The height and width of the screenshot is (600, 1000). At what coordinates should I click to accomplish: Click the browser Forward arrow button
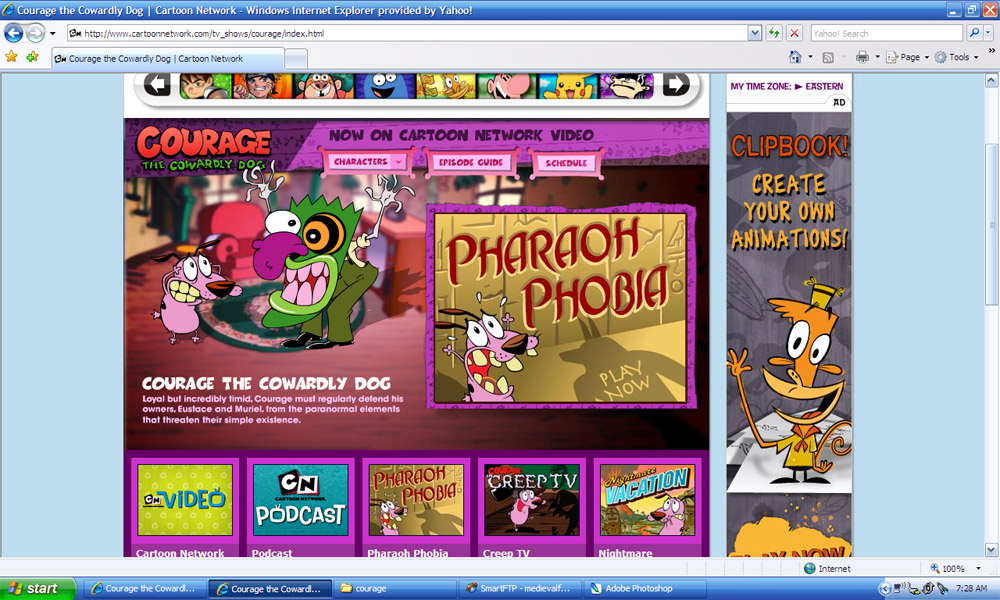click(x=35, y=33)
